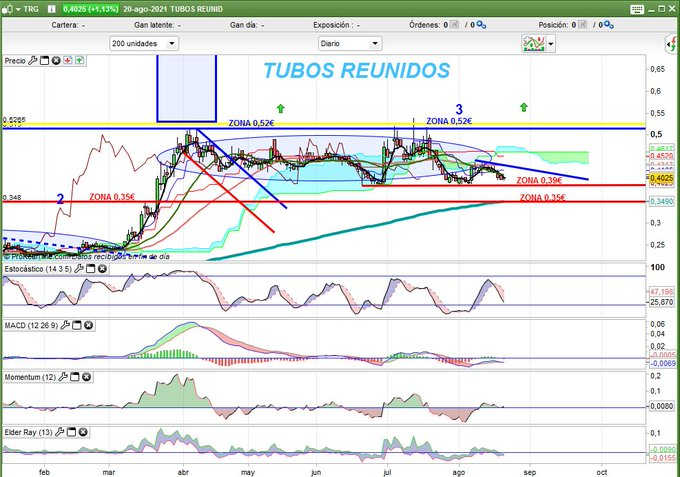
Task: Expand the collapsed side toolbar arrow at right edge
Action: (x=671, y=44)
